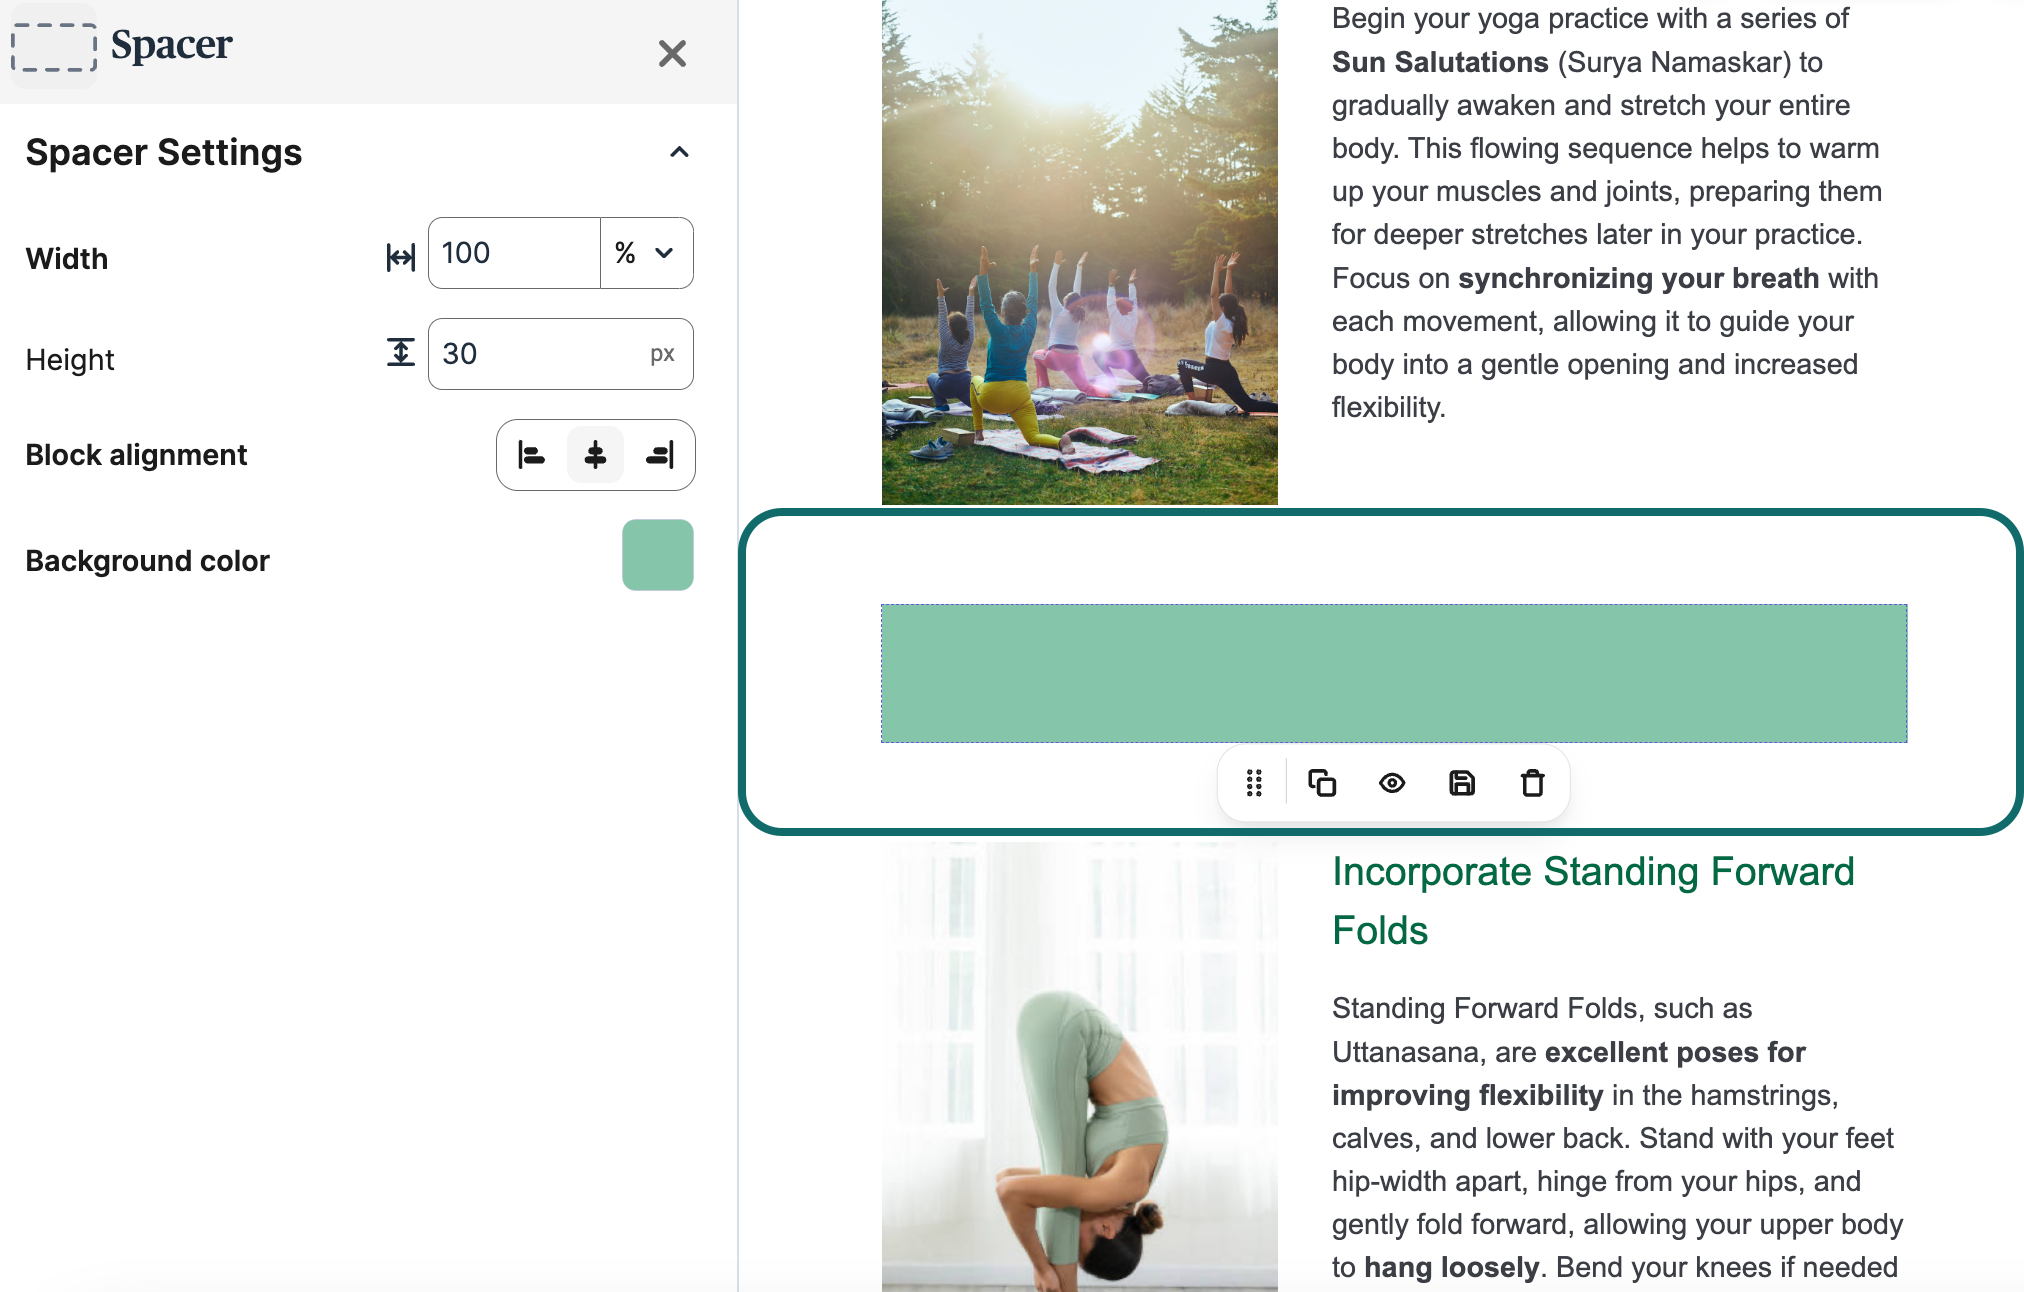Click the Width value input field
The height and width of the screenshot is (1292, 2024).
coord(514,253)
